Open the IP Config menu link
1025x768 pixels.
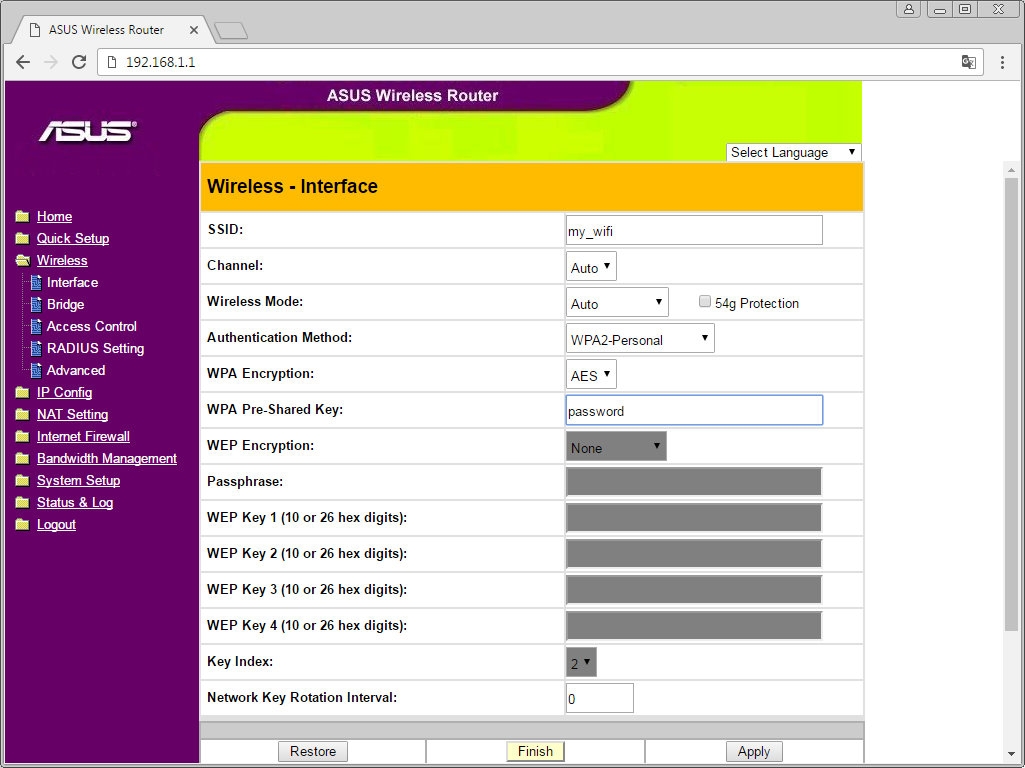point(64,392)
